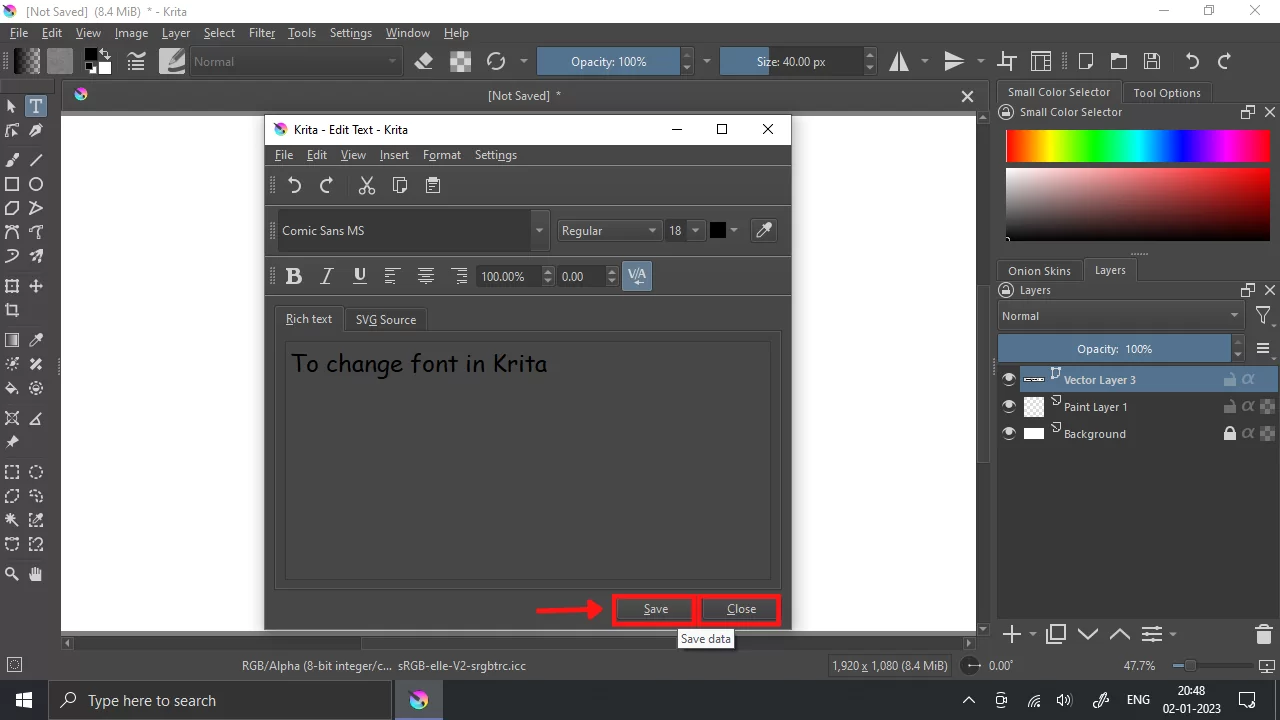Click main toolbar Undo arrow
Screen dimensions: 1280x720
(x=1192, y=61)
